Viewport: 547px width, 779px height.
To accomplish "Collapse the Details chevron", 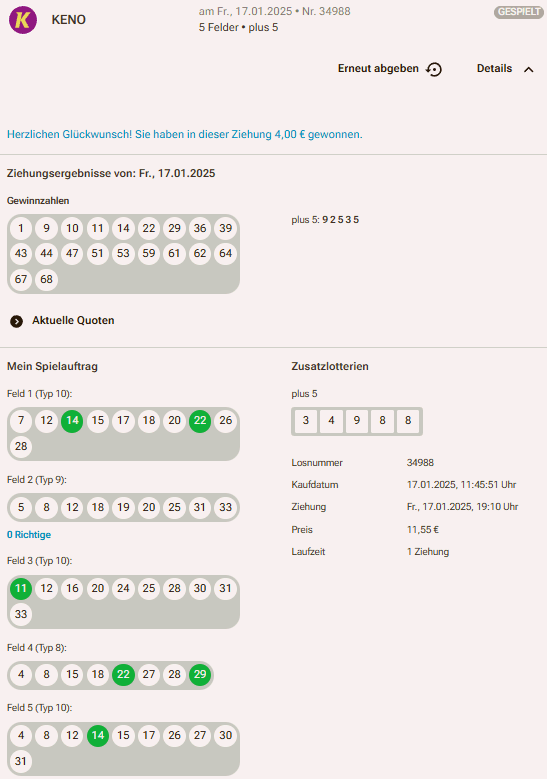I will [x=529, y=70].
